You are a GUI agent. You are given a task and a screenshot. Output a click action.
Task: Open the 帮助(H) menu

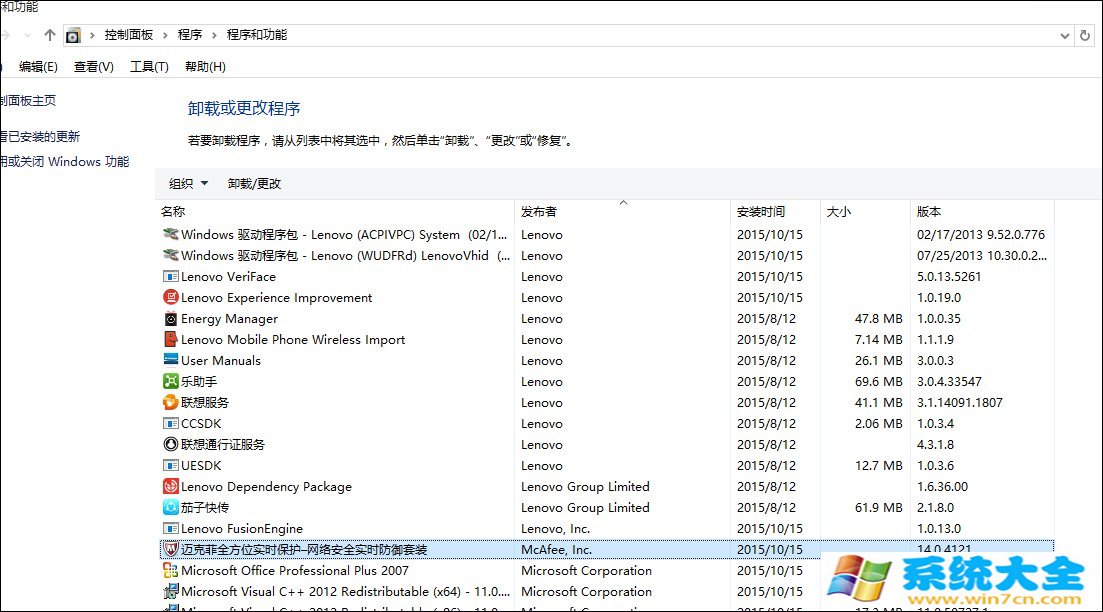pyautogui.click(x=205, y=67)
